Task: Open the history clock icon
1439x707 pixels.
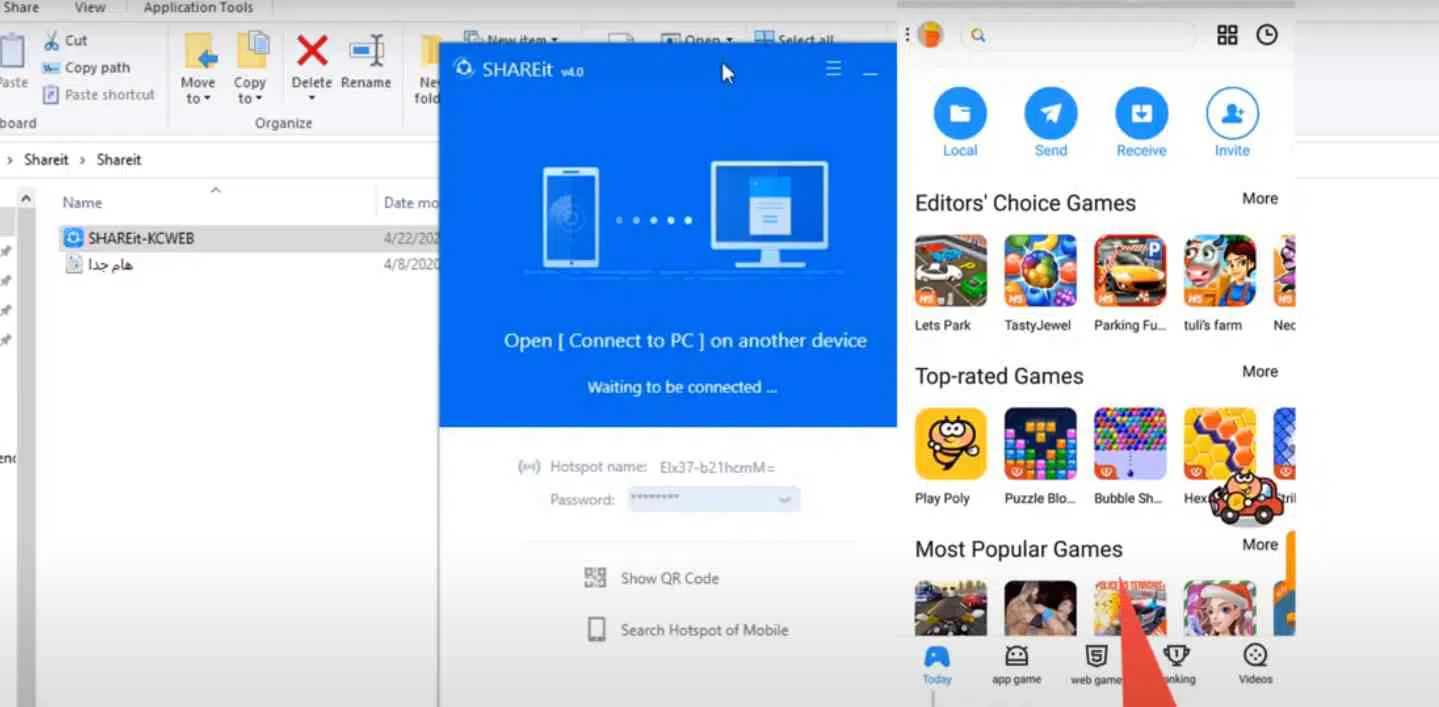Action: (1267, 35)
